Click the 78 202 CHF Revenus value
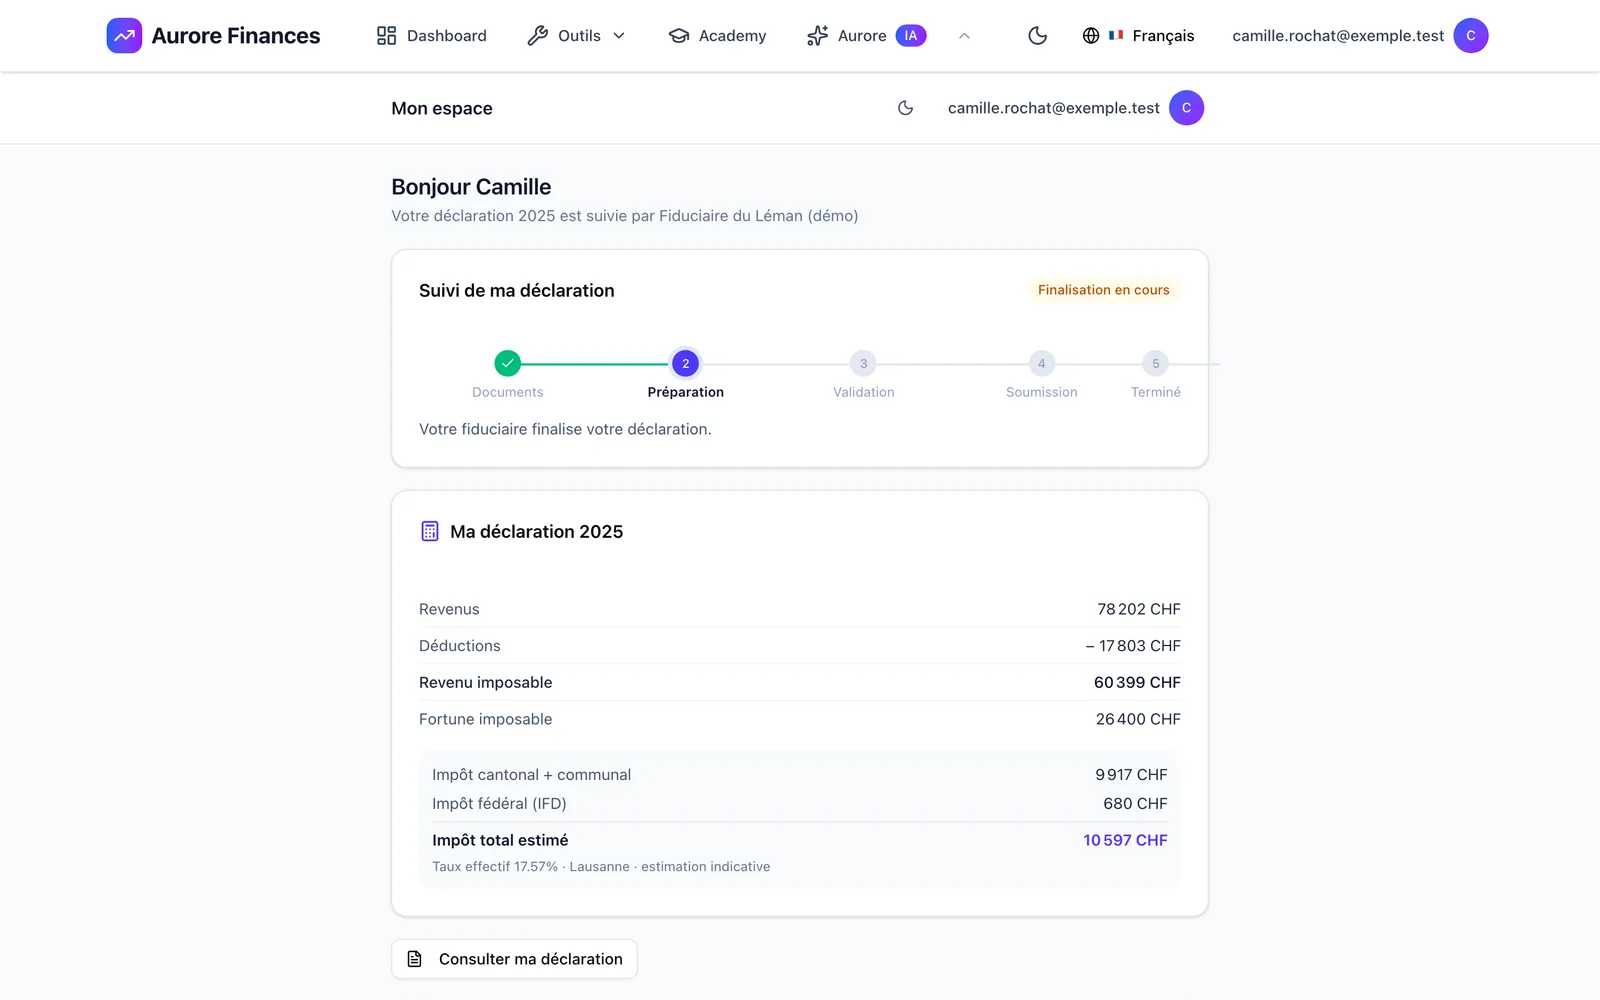The width and height of the screenshot is (1600, 1000). point(1139,609)
